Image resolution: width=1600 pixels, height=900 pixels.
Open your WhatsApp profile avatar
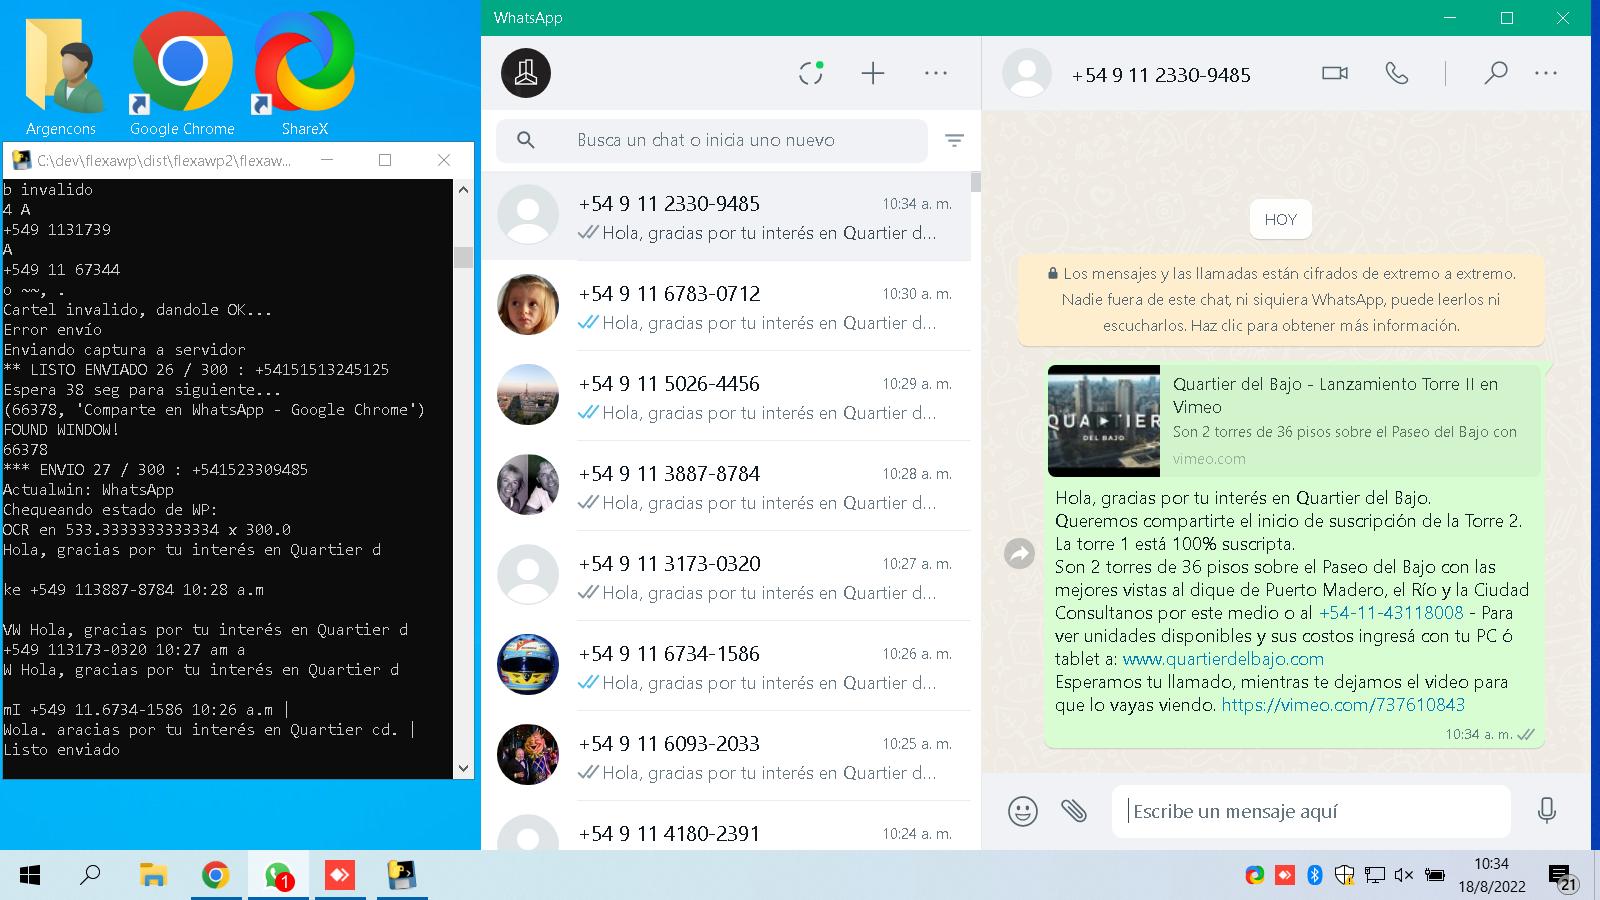pyautogui.click(x=526, y=73)
